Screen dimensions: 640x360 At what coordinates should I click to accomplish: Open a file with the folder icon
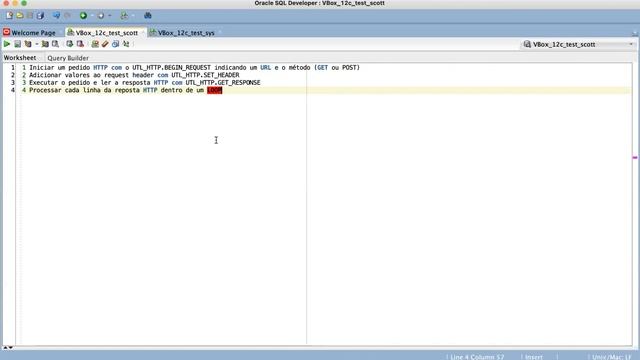click(20, 16)
